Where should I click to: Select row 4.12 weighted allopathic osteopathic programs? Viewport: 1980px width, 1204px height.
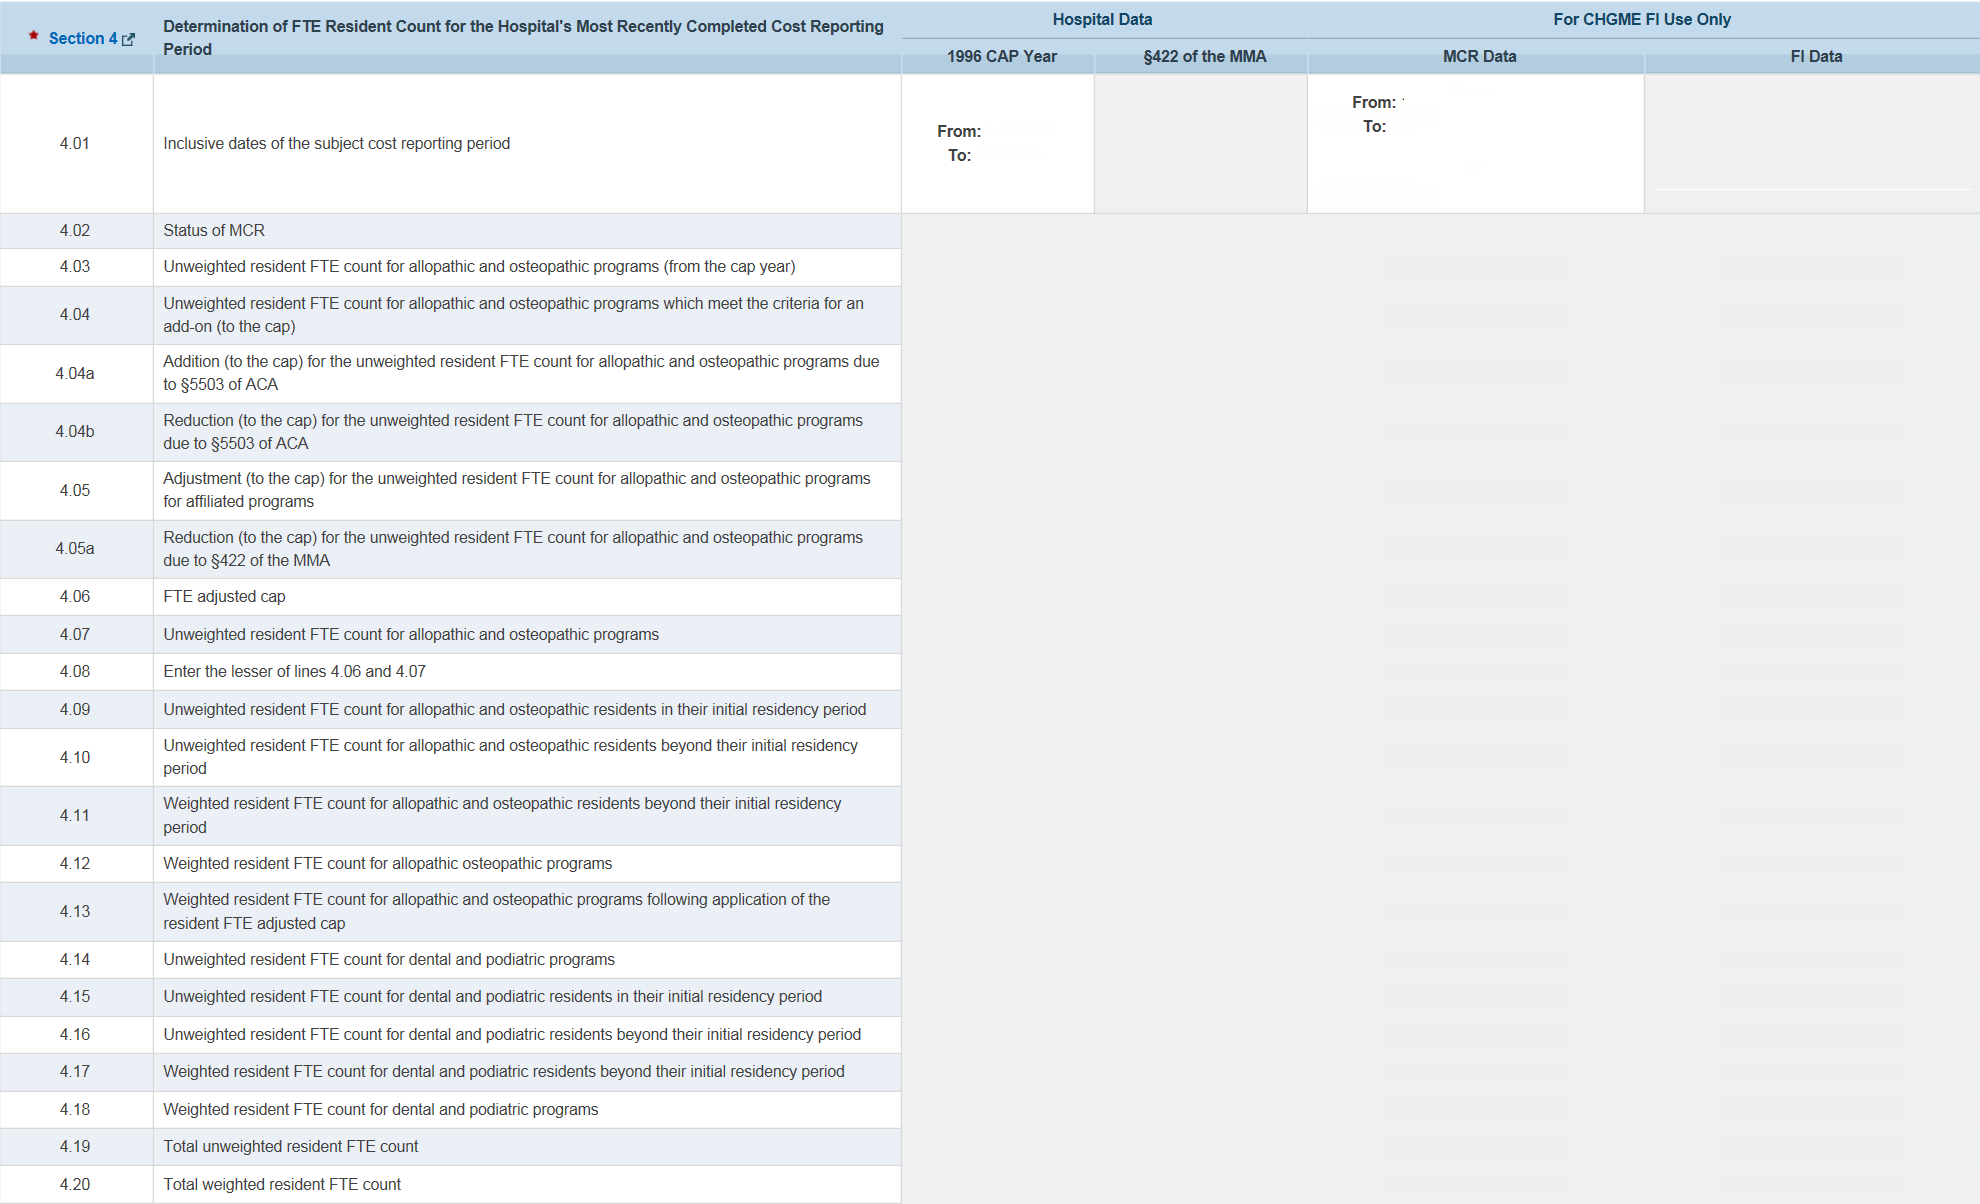387,863
